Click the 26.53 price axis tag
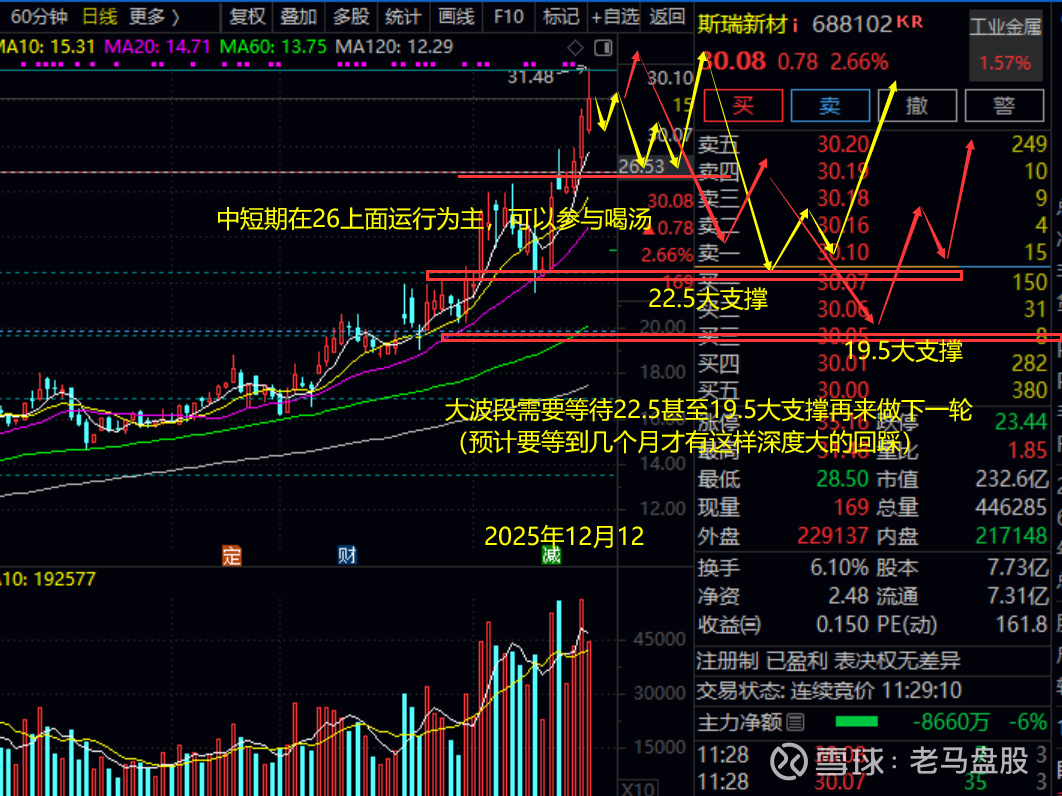 click(641, 167)
